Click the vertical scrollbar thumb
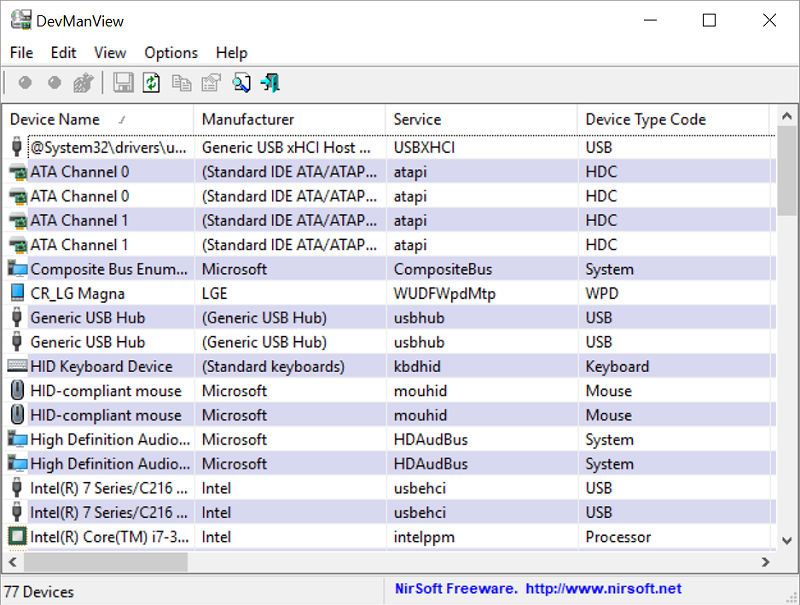The width and height of the screenshot is (800, 605). pos(787,172)
